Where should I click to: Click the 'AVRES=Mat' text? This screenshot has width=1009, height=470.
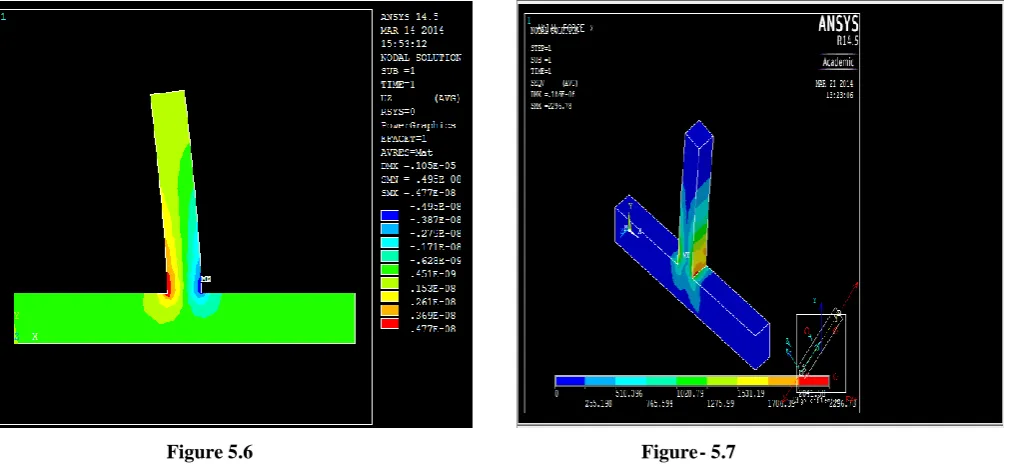[x=407, y=153]
